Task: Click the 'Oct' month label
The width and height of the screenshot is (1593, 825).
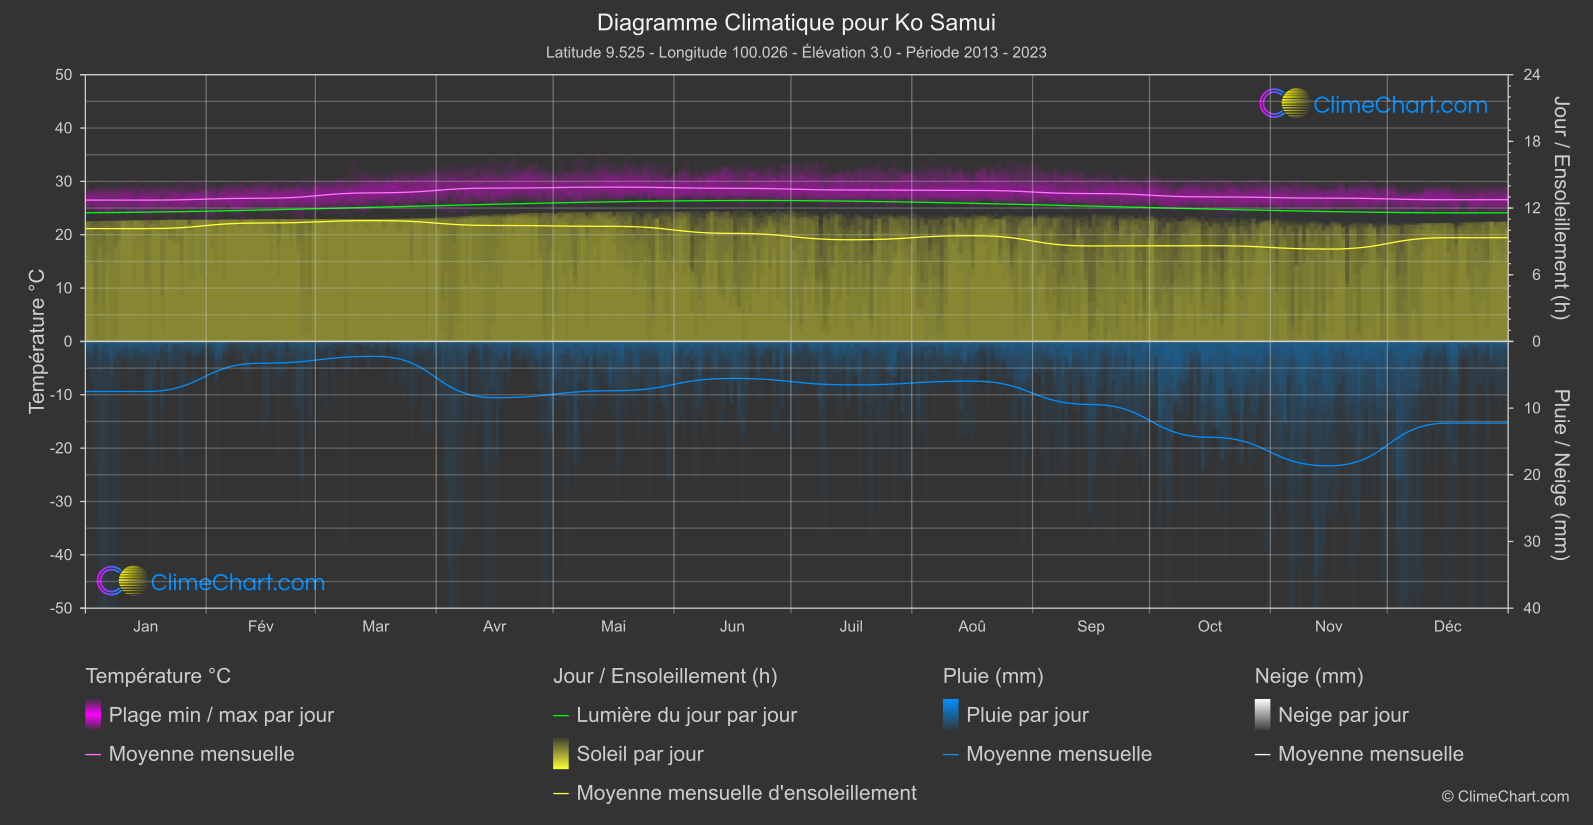Action: (1210, 626)
